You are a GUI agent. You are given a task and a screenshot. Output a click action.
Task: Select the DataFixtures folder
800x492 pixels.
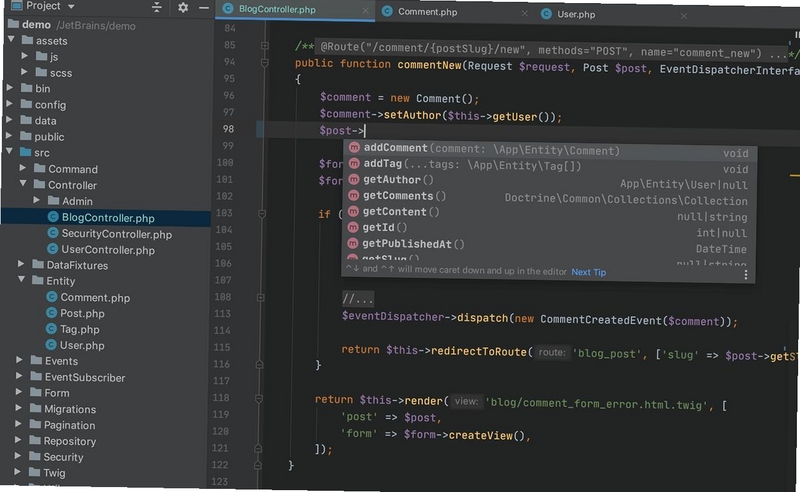(x=70, y=265)
